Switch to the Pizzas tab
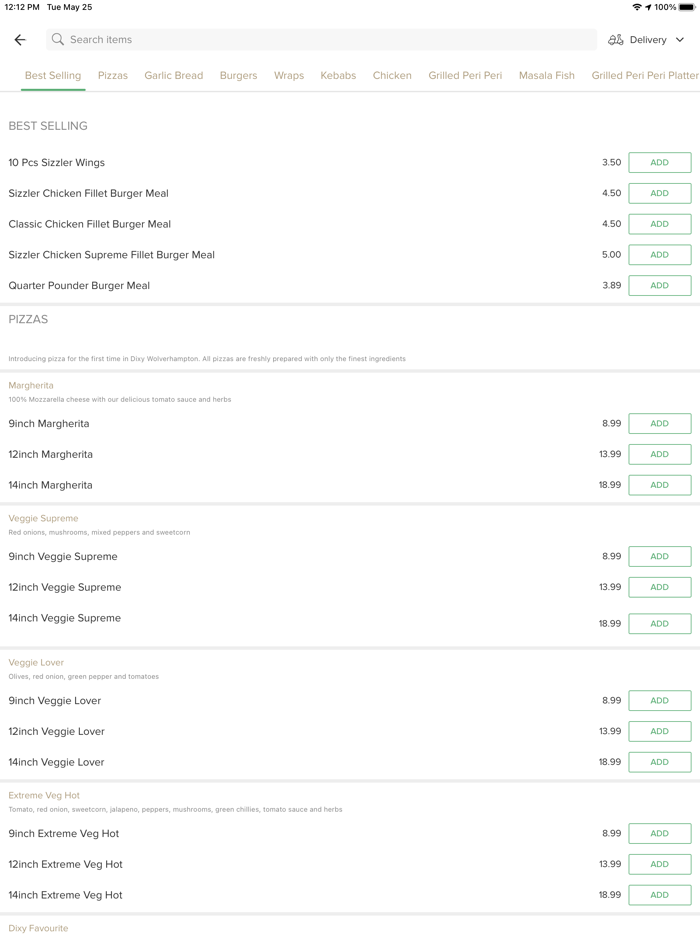This screenshot has height=934, width=700. pos(113,75)
